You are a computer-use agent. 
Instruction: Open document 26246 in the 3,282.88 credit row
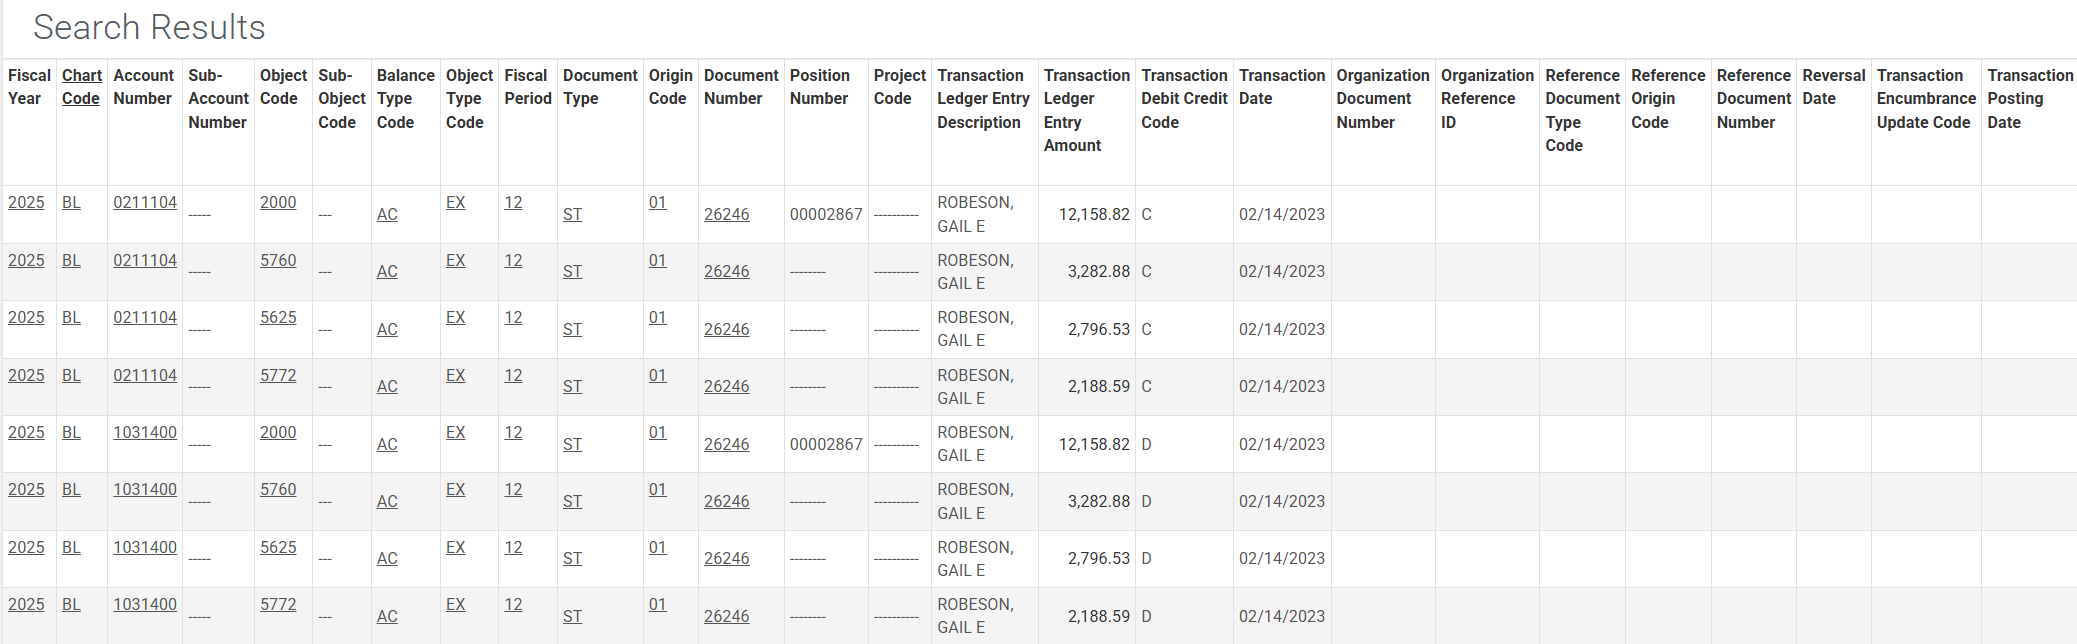pos(726,271)
